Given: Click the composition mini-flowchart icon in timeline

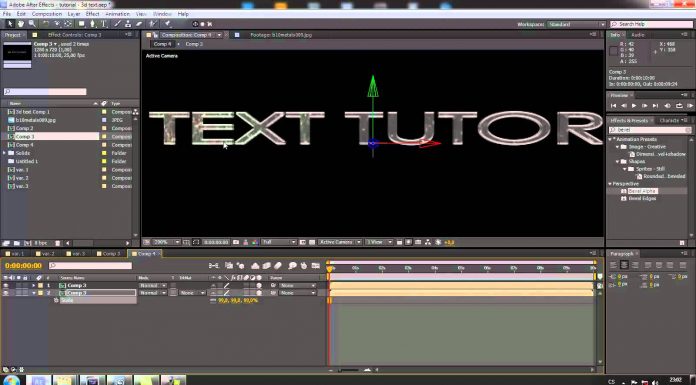Looking at the screenshot, I should coord(214,266).
